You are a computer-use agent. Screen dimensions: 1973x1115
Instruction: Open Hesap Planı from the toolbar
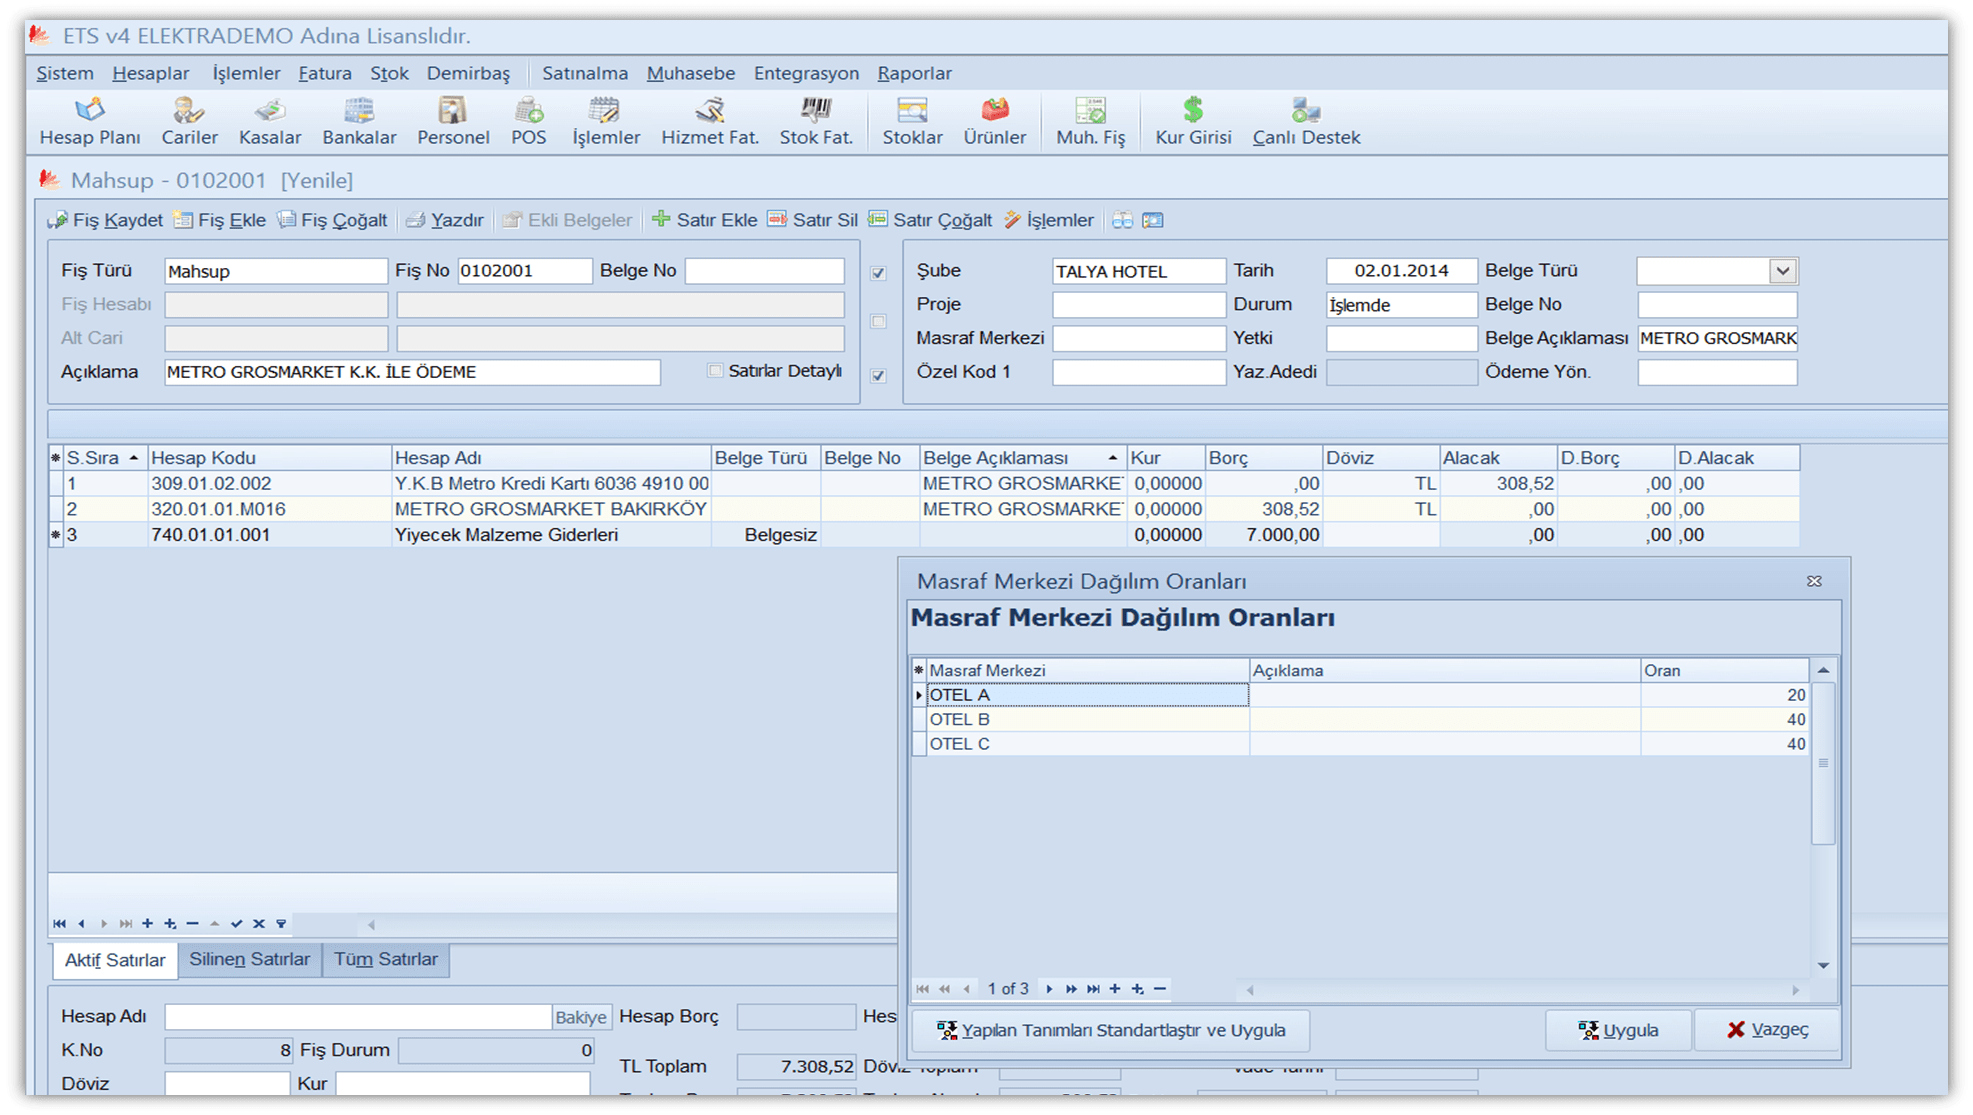[x=90, y=122]
